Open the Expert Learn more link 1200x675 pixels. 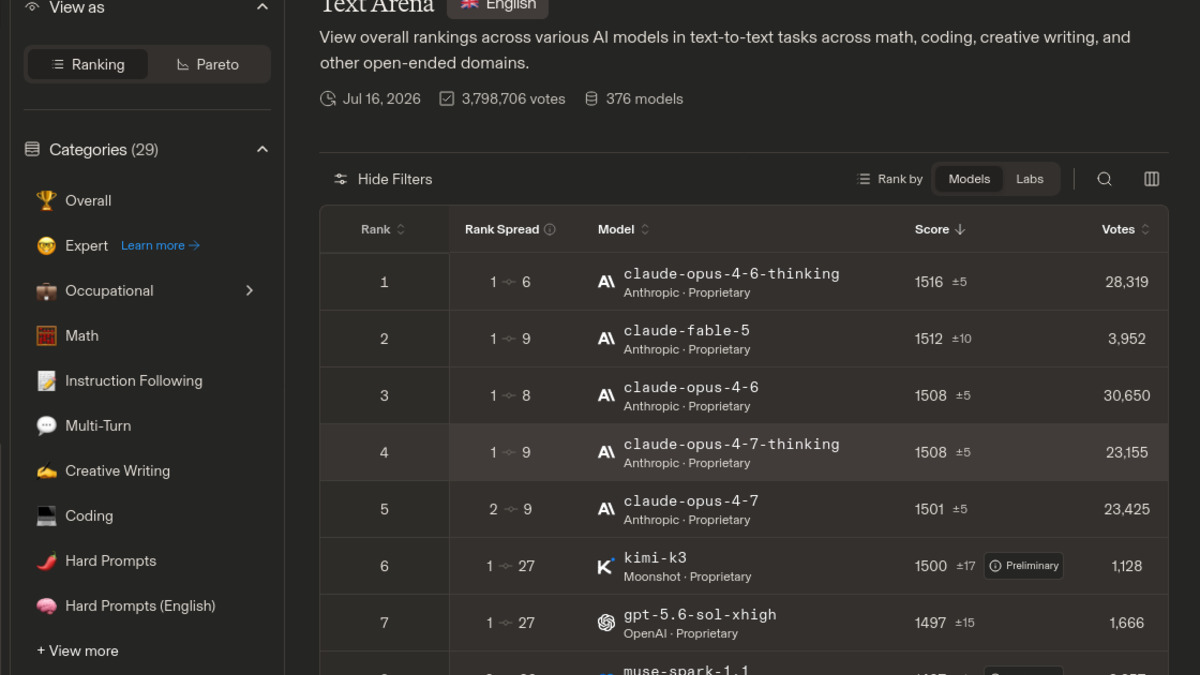tap(160, 245)
